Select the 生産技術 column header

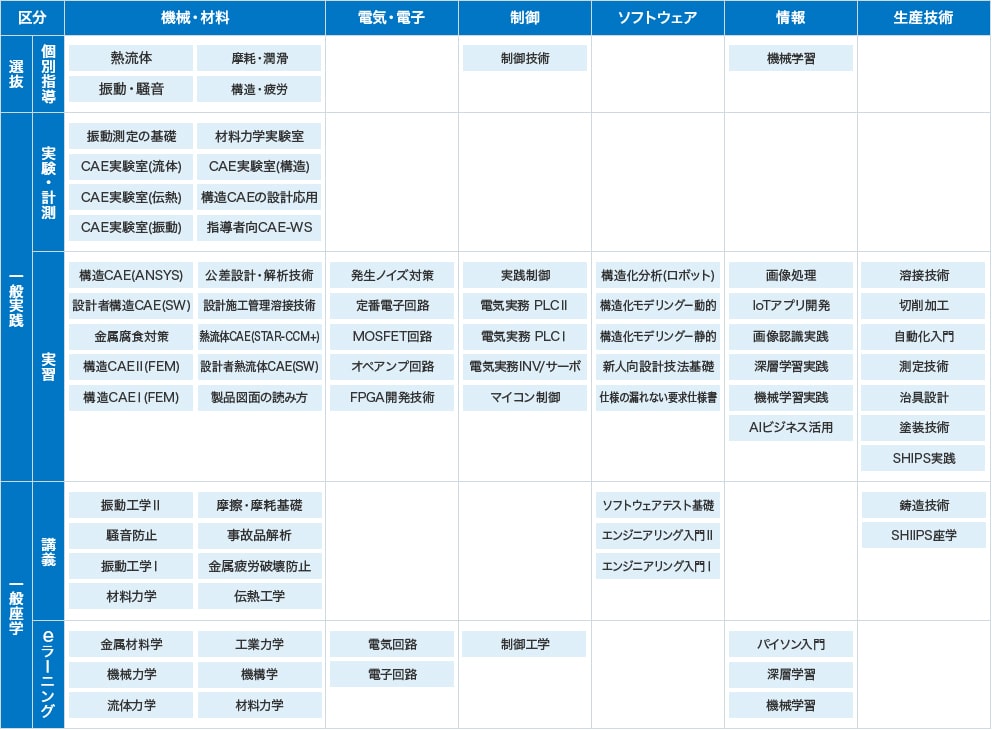(923, 18)
